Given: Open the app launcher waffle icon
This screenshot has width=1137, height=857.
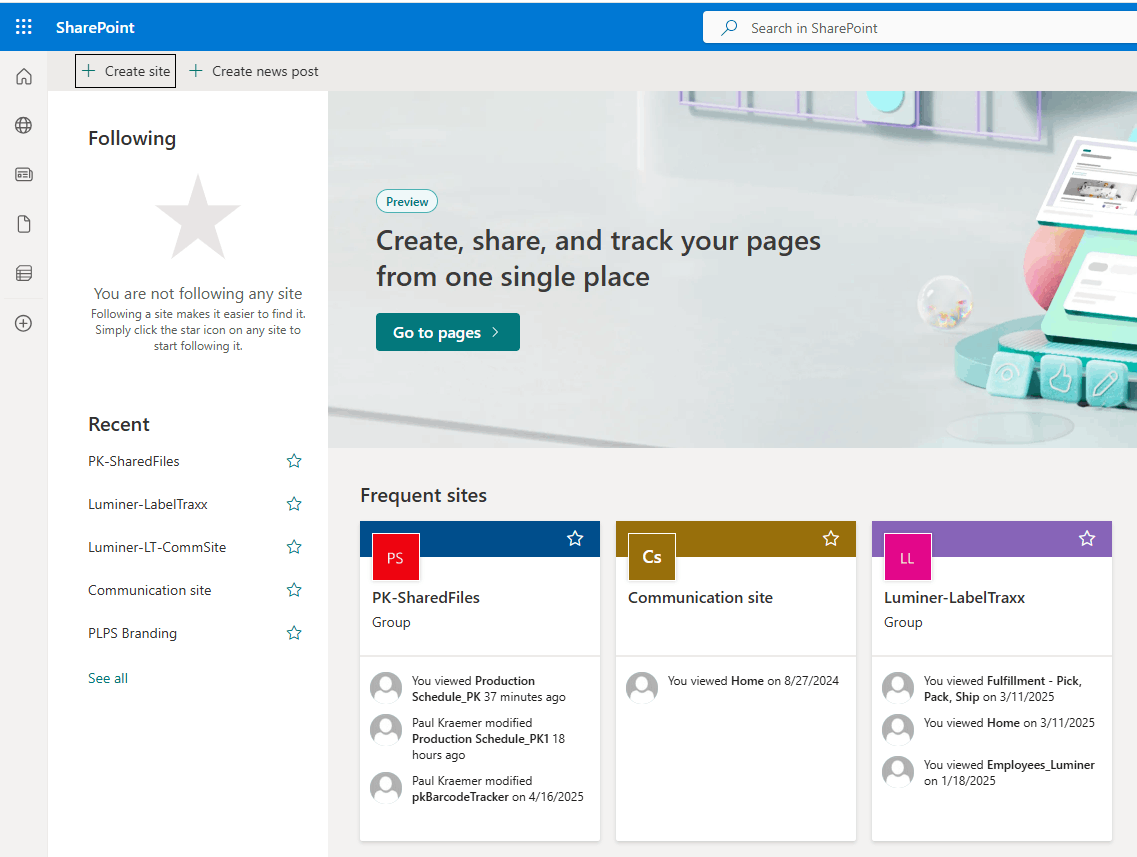Looking at the screenshot, I should point(23,28).
